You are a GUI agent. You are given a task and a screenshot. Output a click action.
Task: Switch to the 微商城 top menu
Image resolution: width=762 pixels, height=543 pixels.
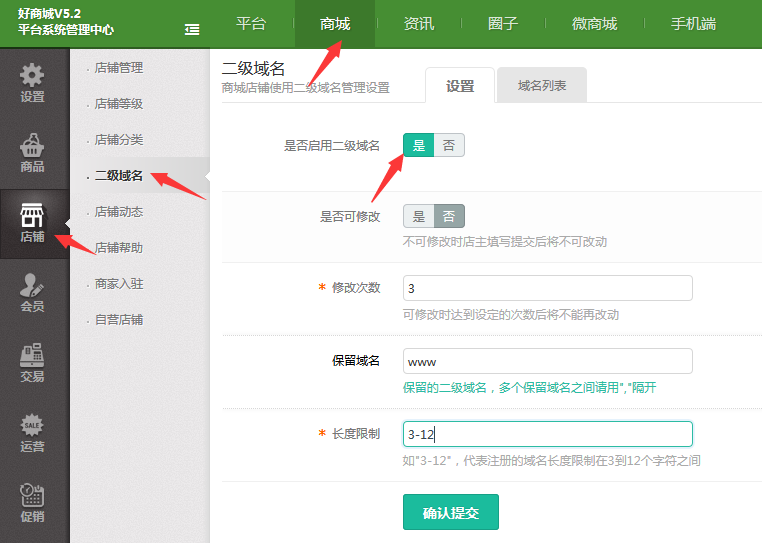pos(594,24)
